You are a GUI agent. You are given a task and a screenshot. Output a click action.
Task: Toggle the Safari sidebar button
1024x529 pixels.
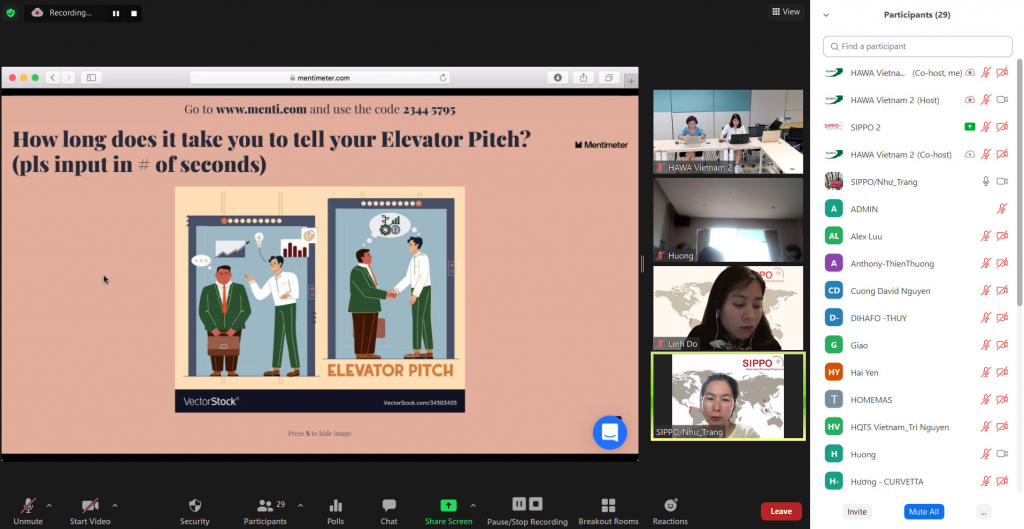click(x=91, y=78)
